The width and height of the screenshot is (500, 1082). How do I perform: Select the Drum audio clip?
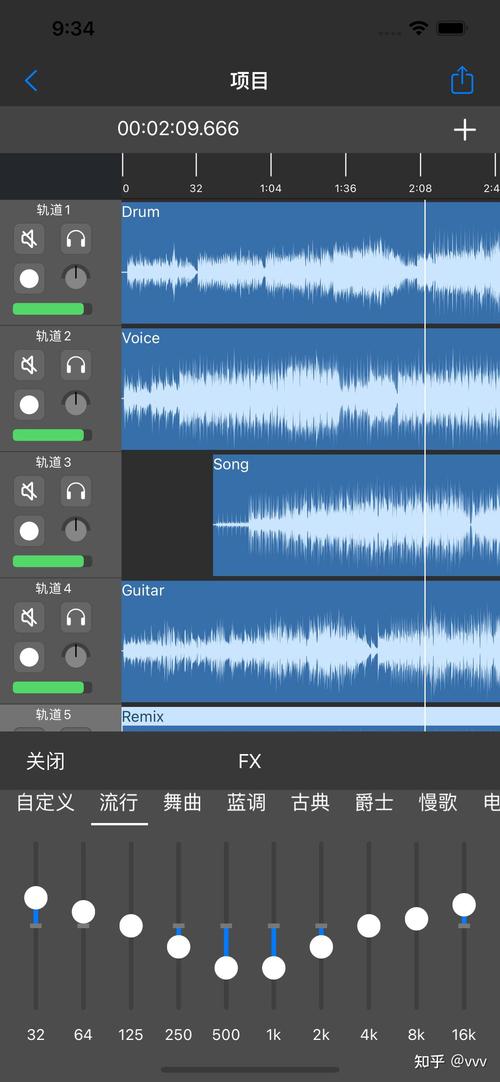(310, 262)
